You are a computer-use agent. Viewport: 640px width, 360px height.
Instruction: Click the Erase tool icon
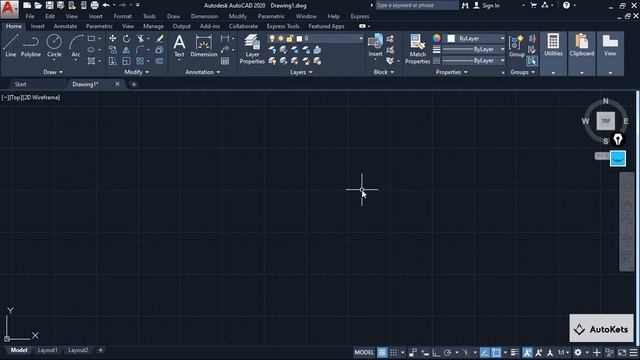tap(160, 38)
